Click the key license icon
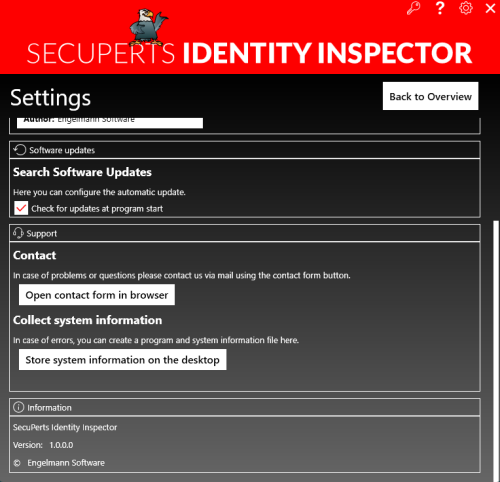 [x=414, y=8]
